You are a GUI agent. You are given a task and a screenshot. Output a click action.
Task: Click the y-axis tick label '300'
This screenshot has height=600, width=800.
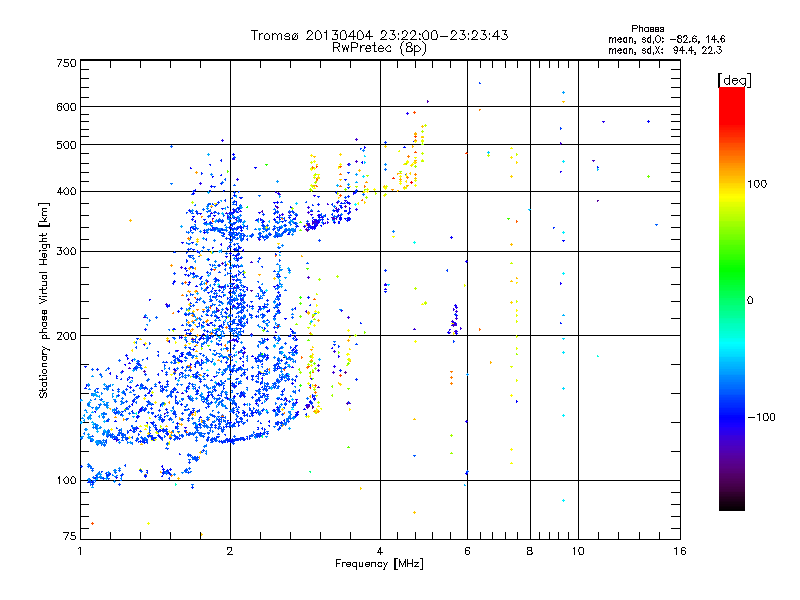tap(66, 252)
